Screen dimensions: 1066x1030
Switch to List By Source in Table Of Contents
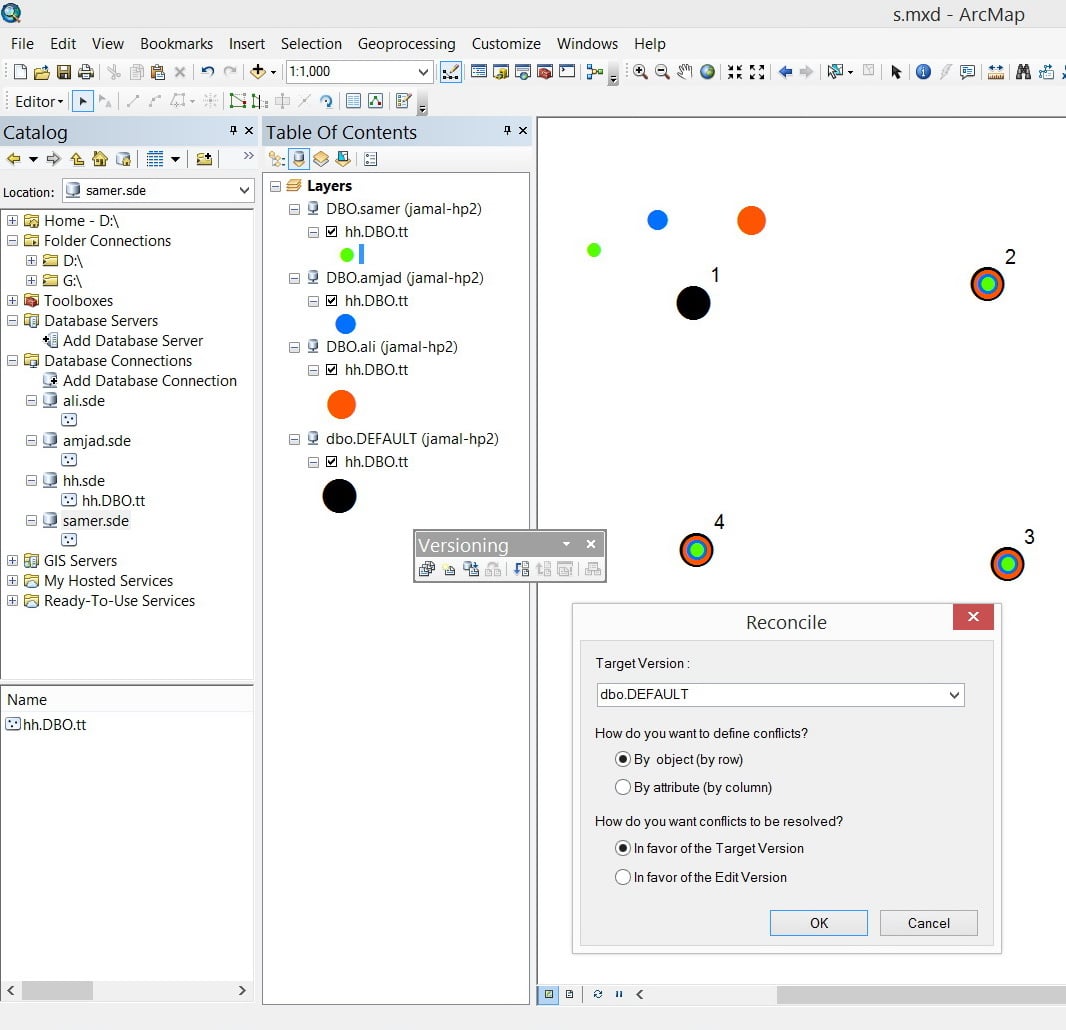298,159
